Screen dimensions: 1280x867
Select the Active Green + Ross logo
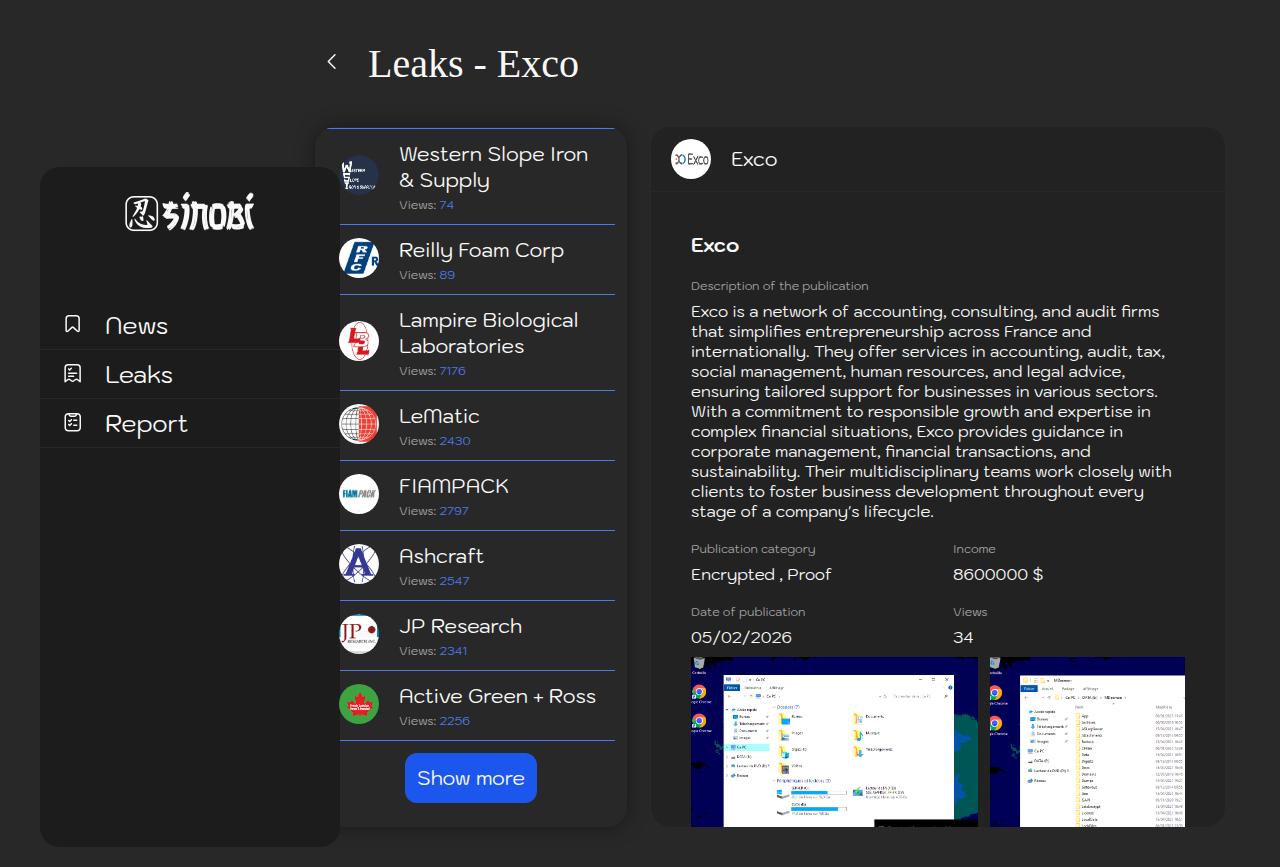[x=359, y=704]
